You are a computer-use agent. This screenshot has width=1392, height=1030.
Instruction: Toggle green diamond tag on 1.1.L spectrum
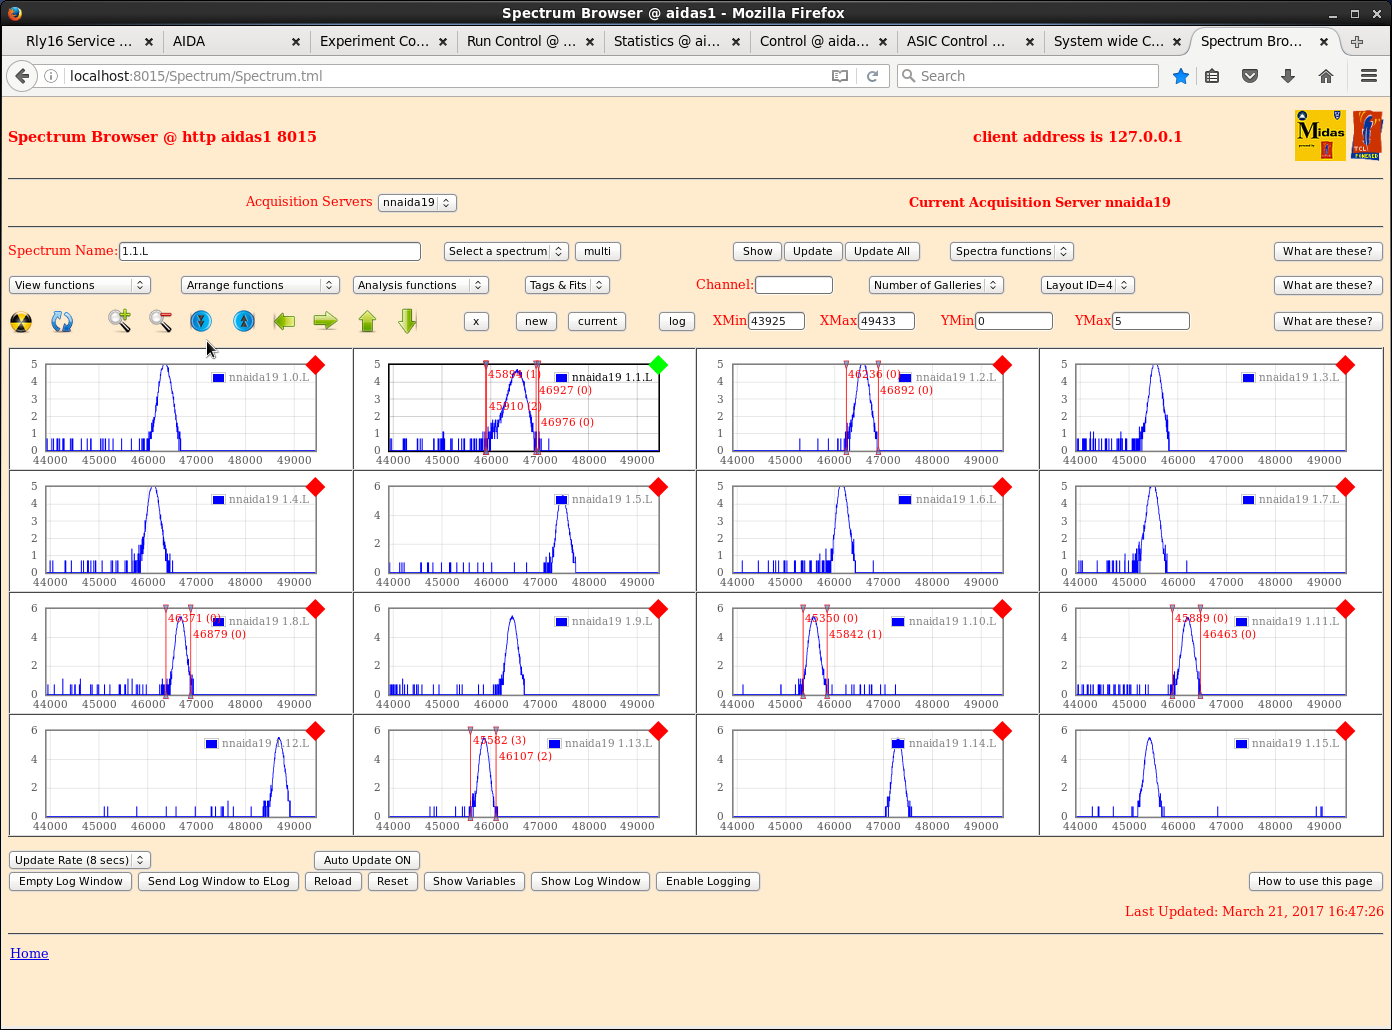(x=658, y=365)
